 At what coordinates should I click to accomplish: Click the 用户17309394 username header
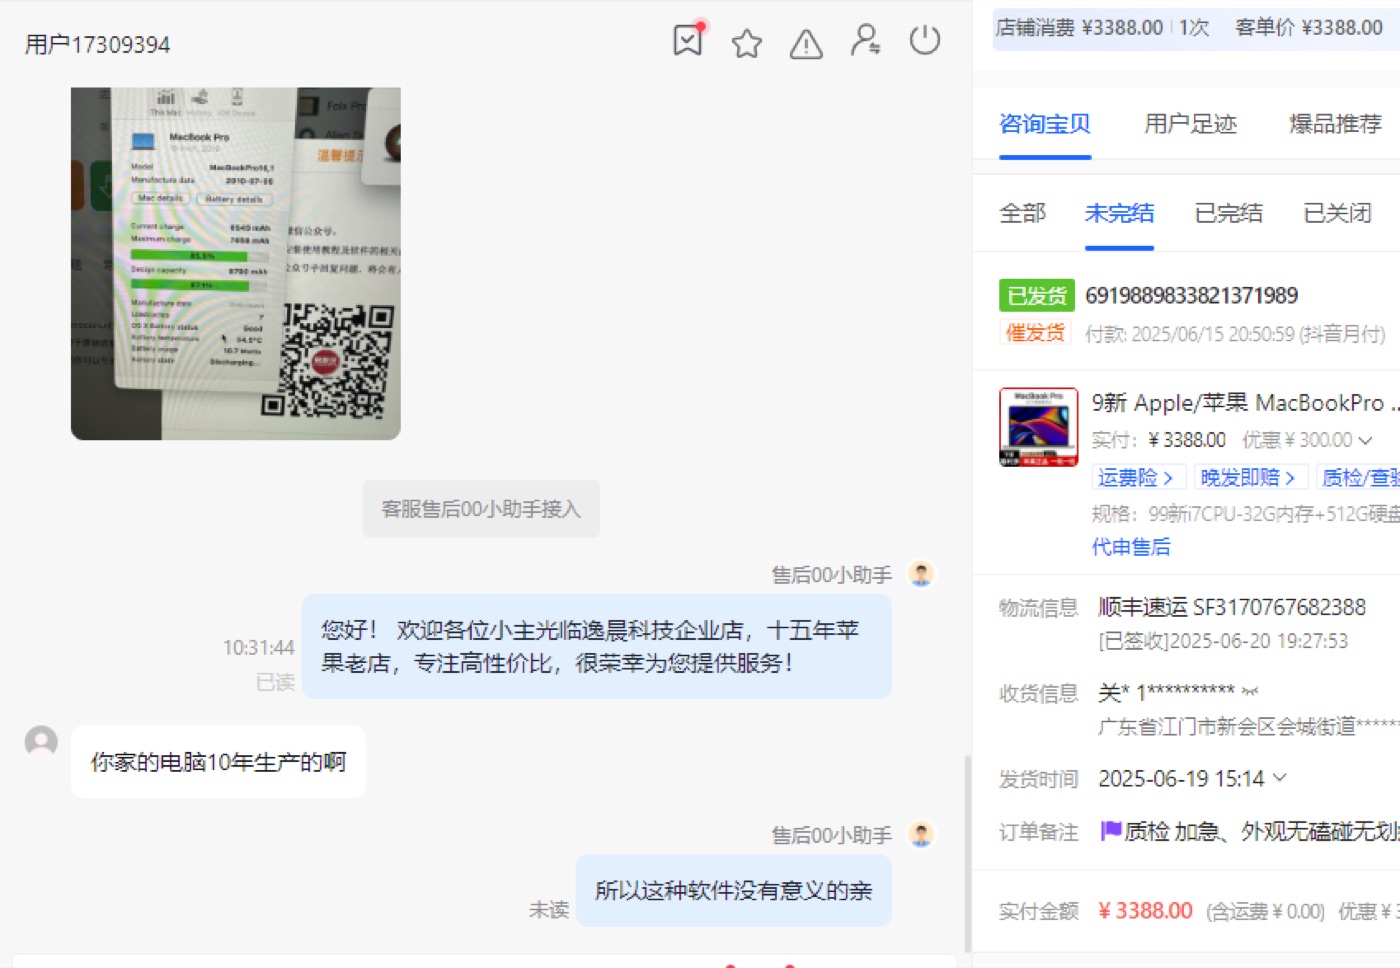(98, 45)
